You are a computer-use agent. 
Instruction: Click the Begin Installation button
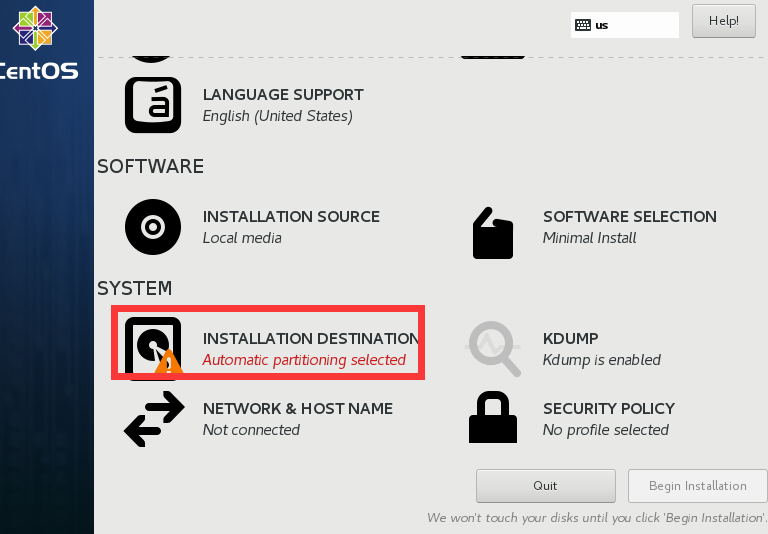point(697,486)
